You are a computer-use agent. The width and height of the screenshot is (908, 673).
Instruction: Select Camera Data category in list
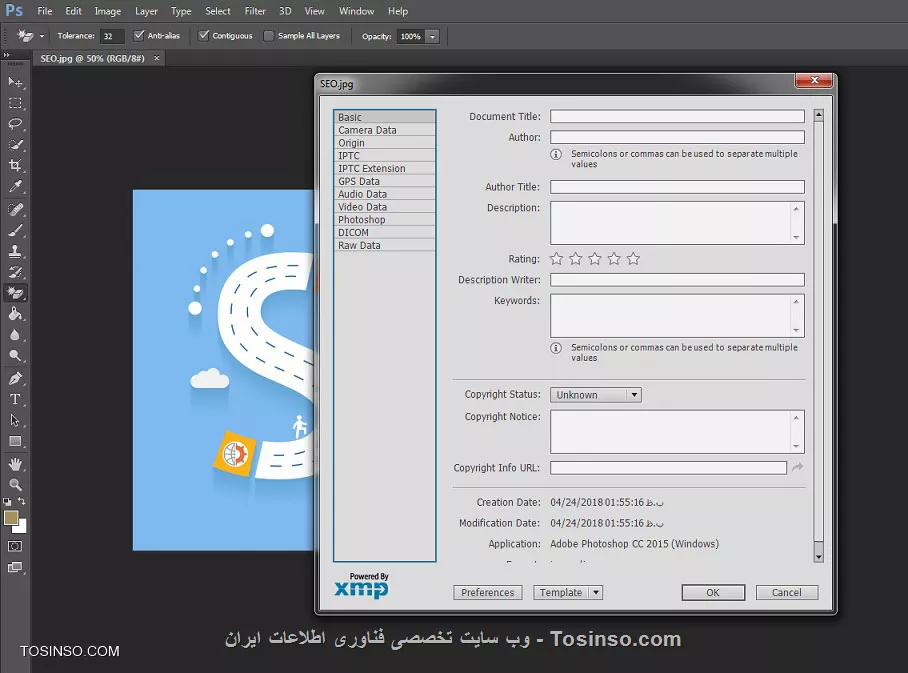(385, 130)
